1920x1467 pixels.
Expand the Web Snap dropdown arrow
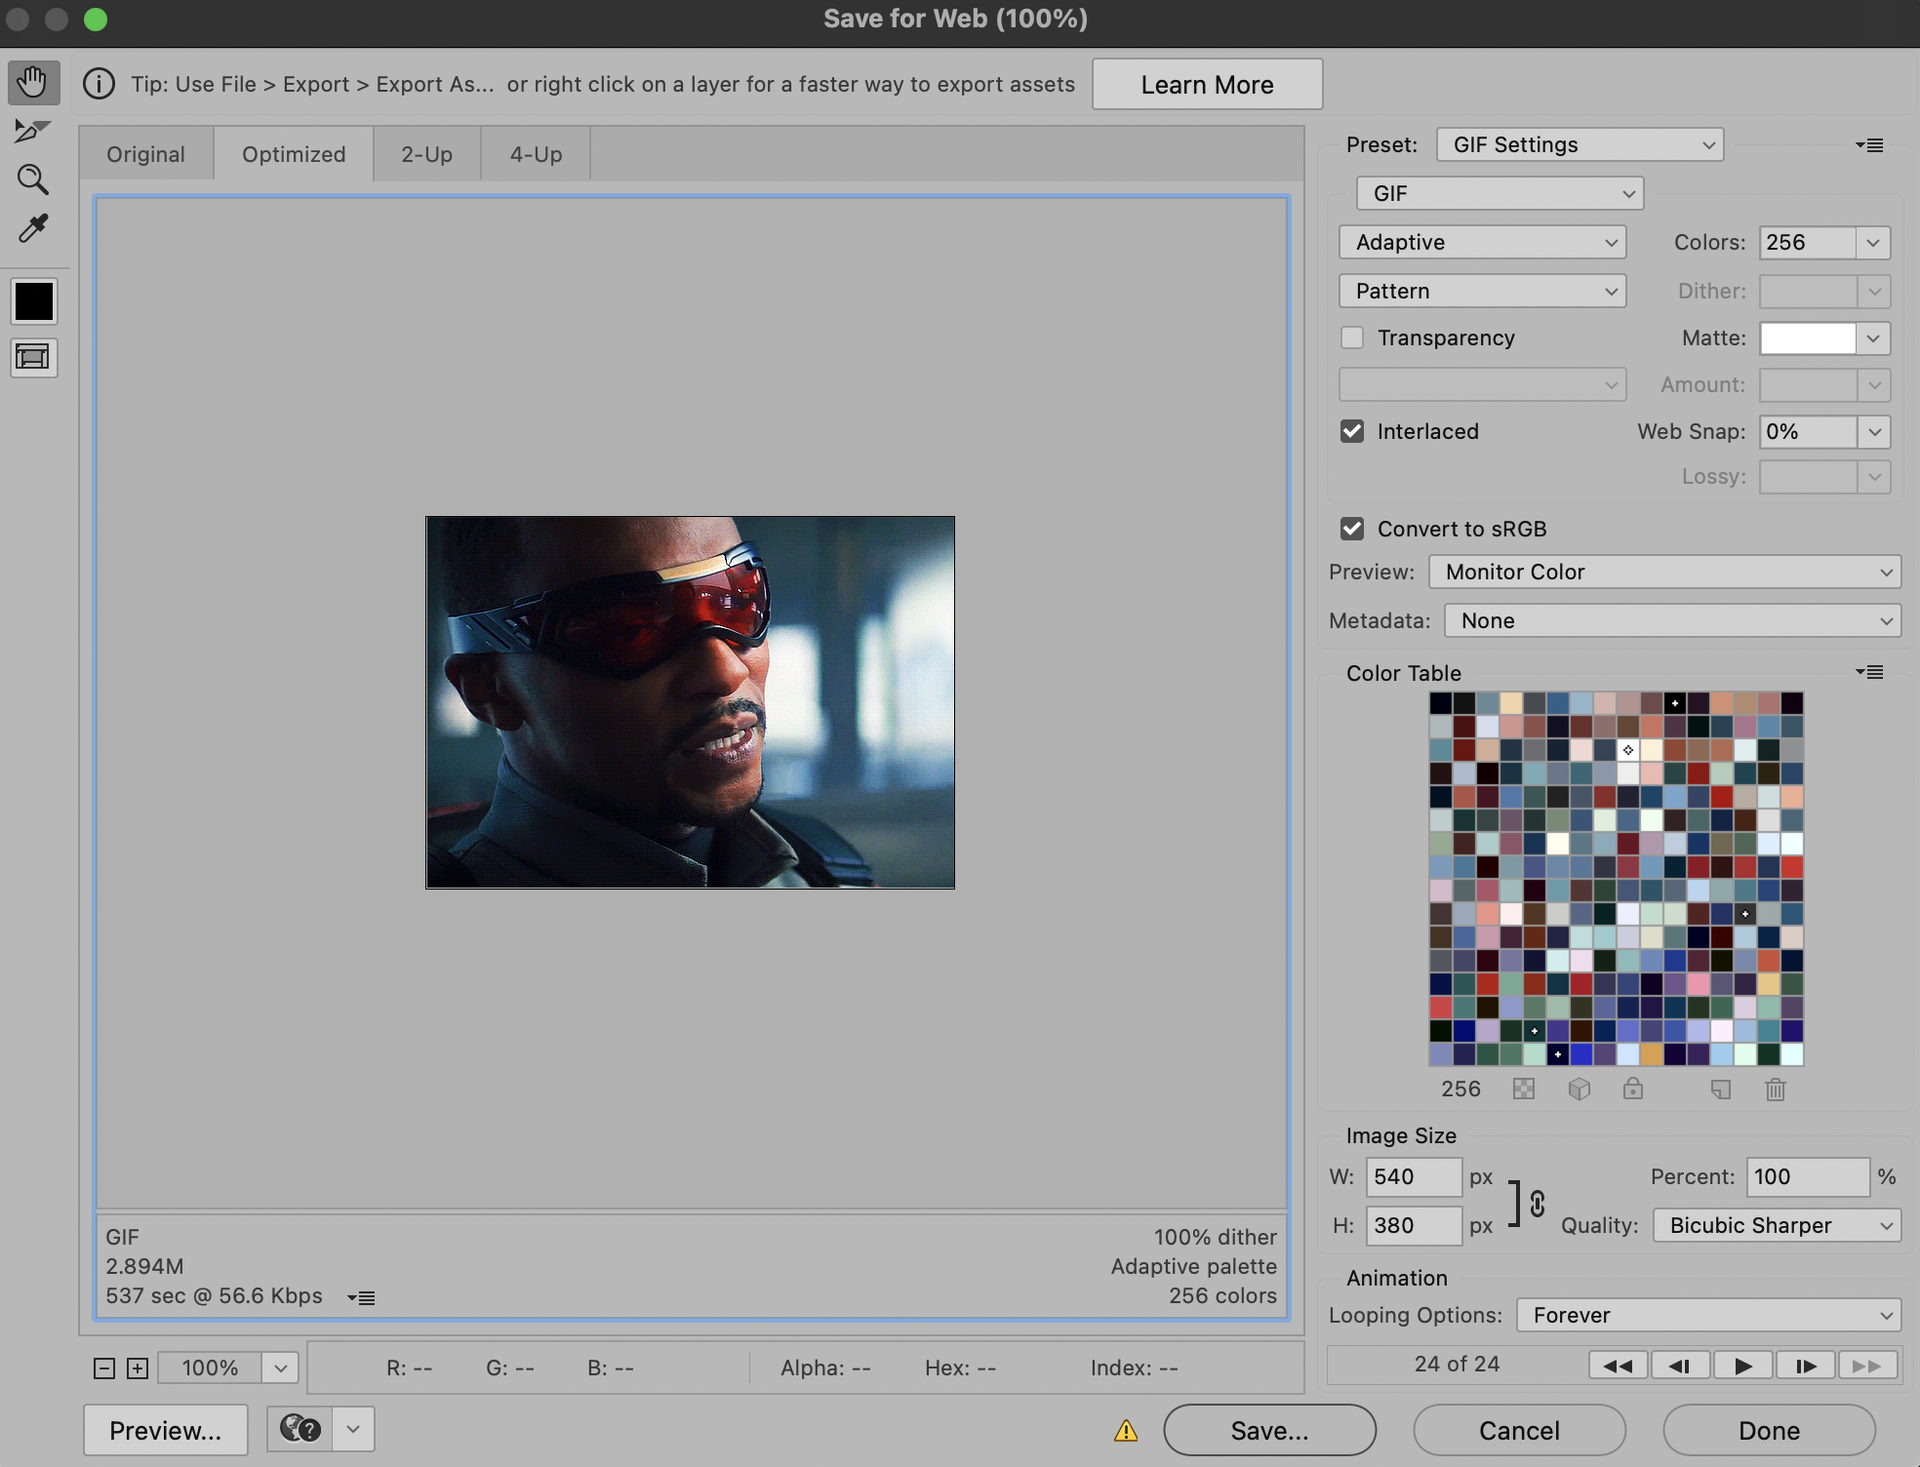click(x=1873, y=431)
